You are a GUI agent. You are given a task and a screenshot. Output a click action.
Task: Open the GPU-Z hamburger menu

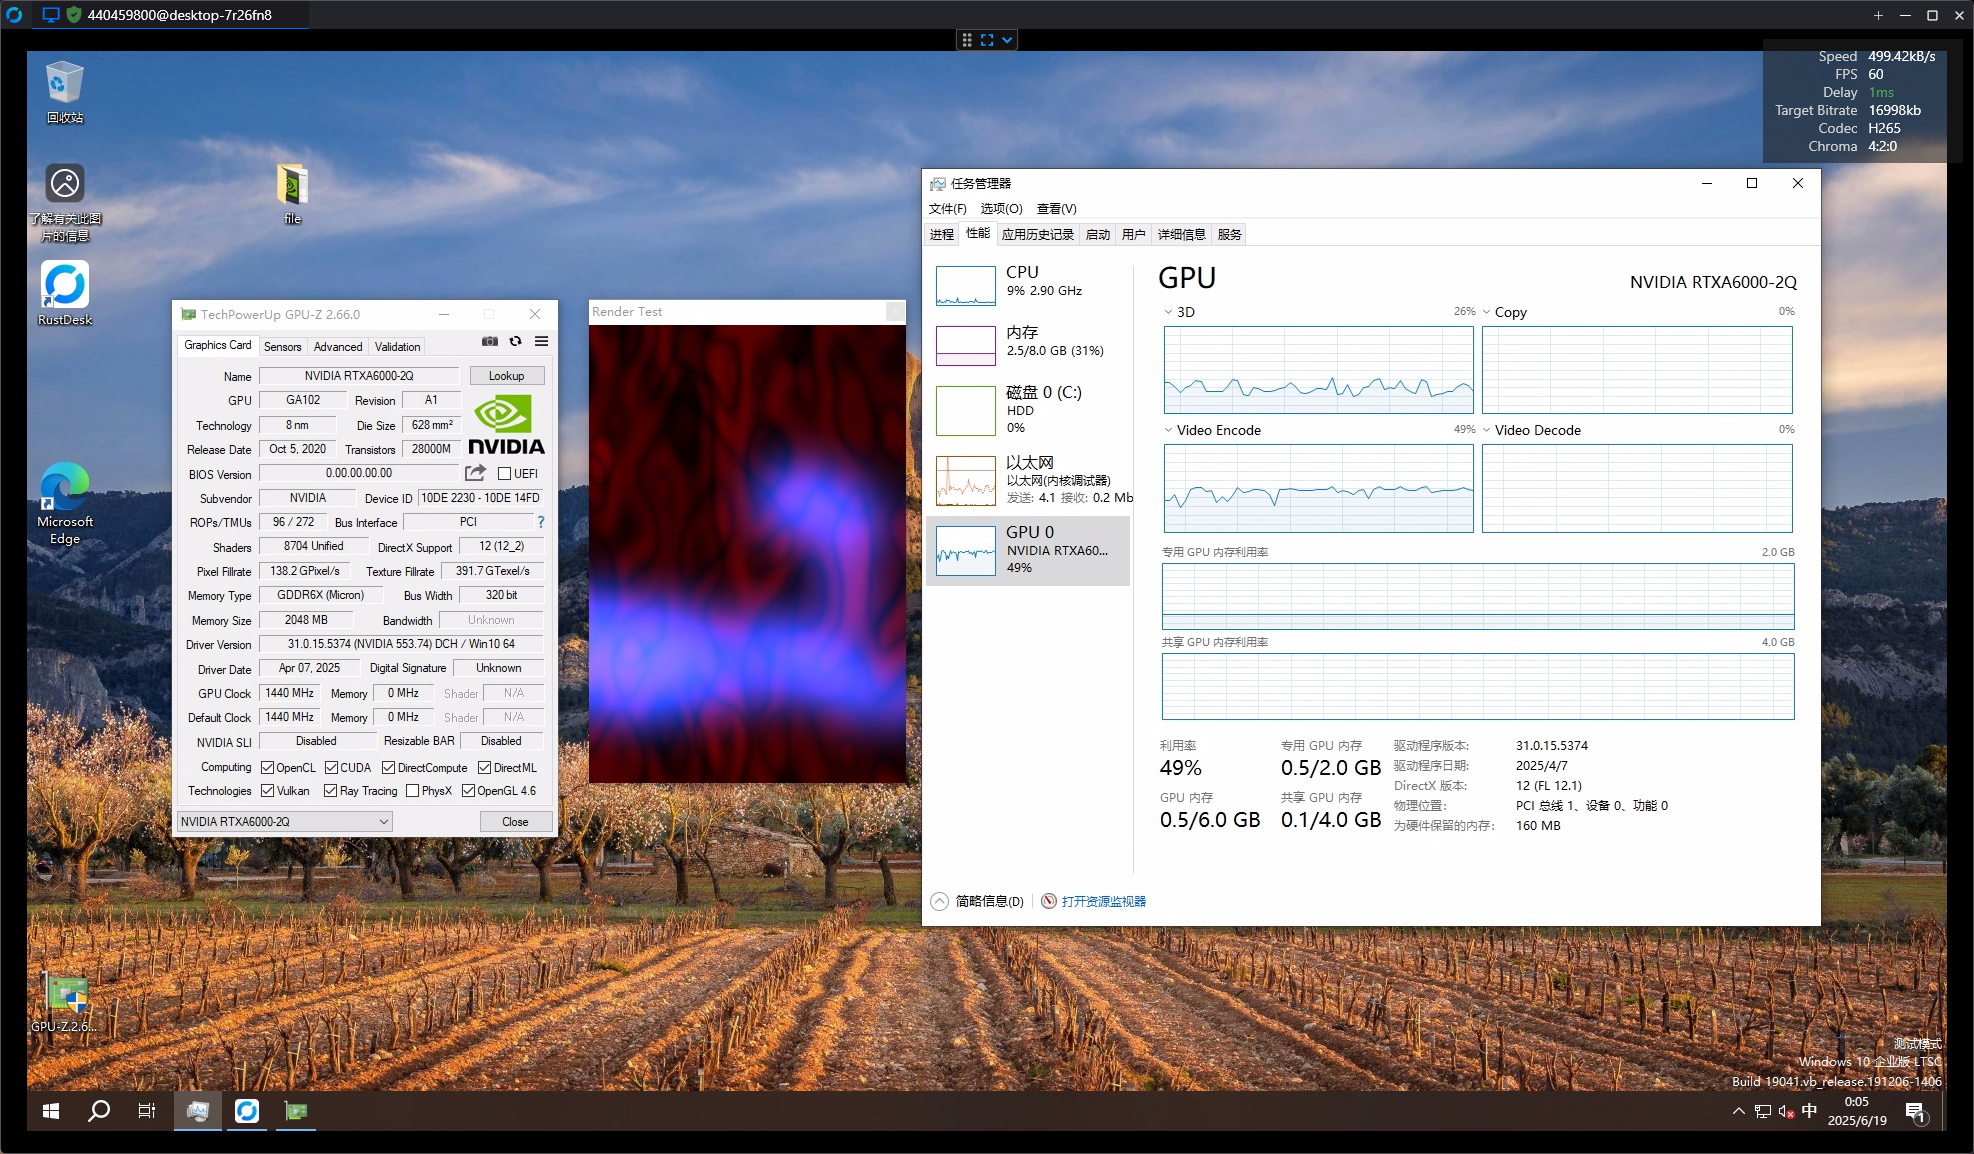(x=542, y=342)
